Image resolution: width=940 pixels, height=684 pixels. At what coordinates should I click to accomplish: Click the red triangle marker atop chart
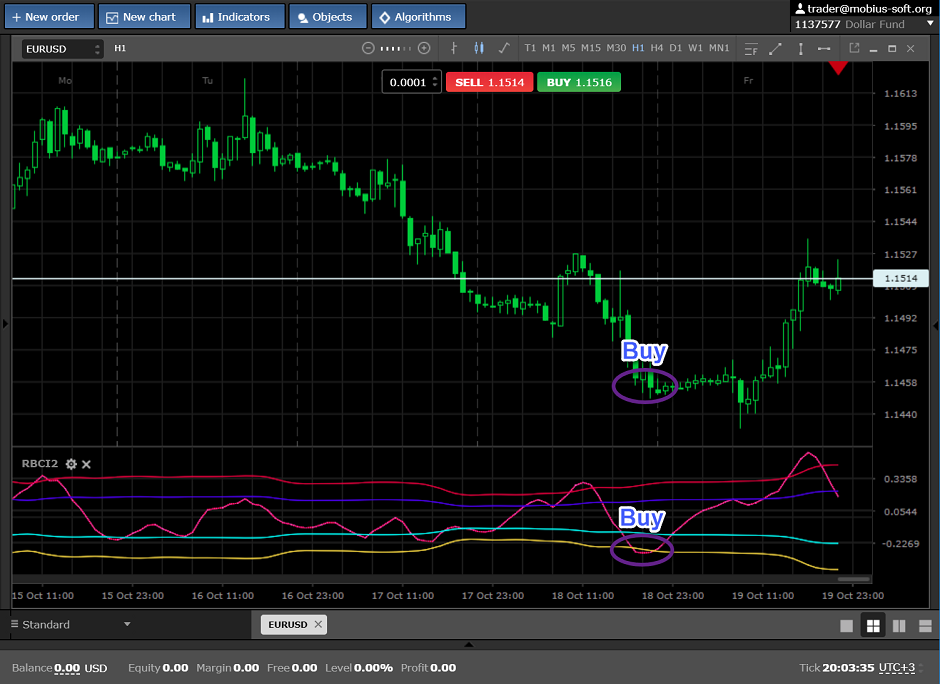(838, 68)
